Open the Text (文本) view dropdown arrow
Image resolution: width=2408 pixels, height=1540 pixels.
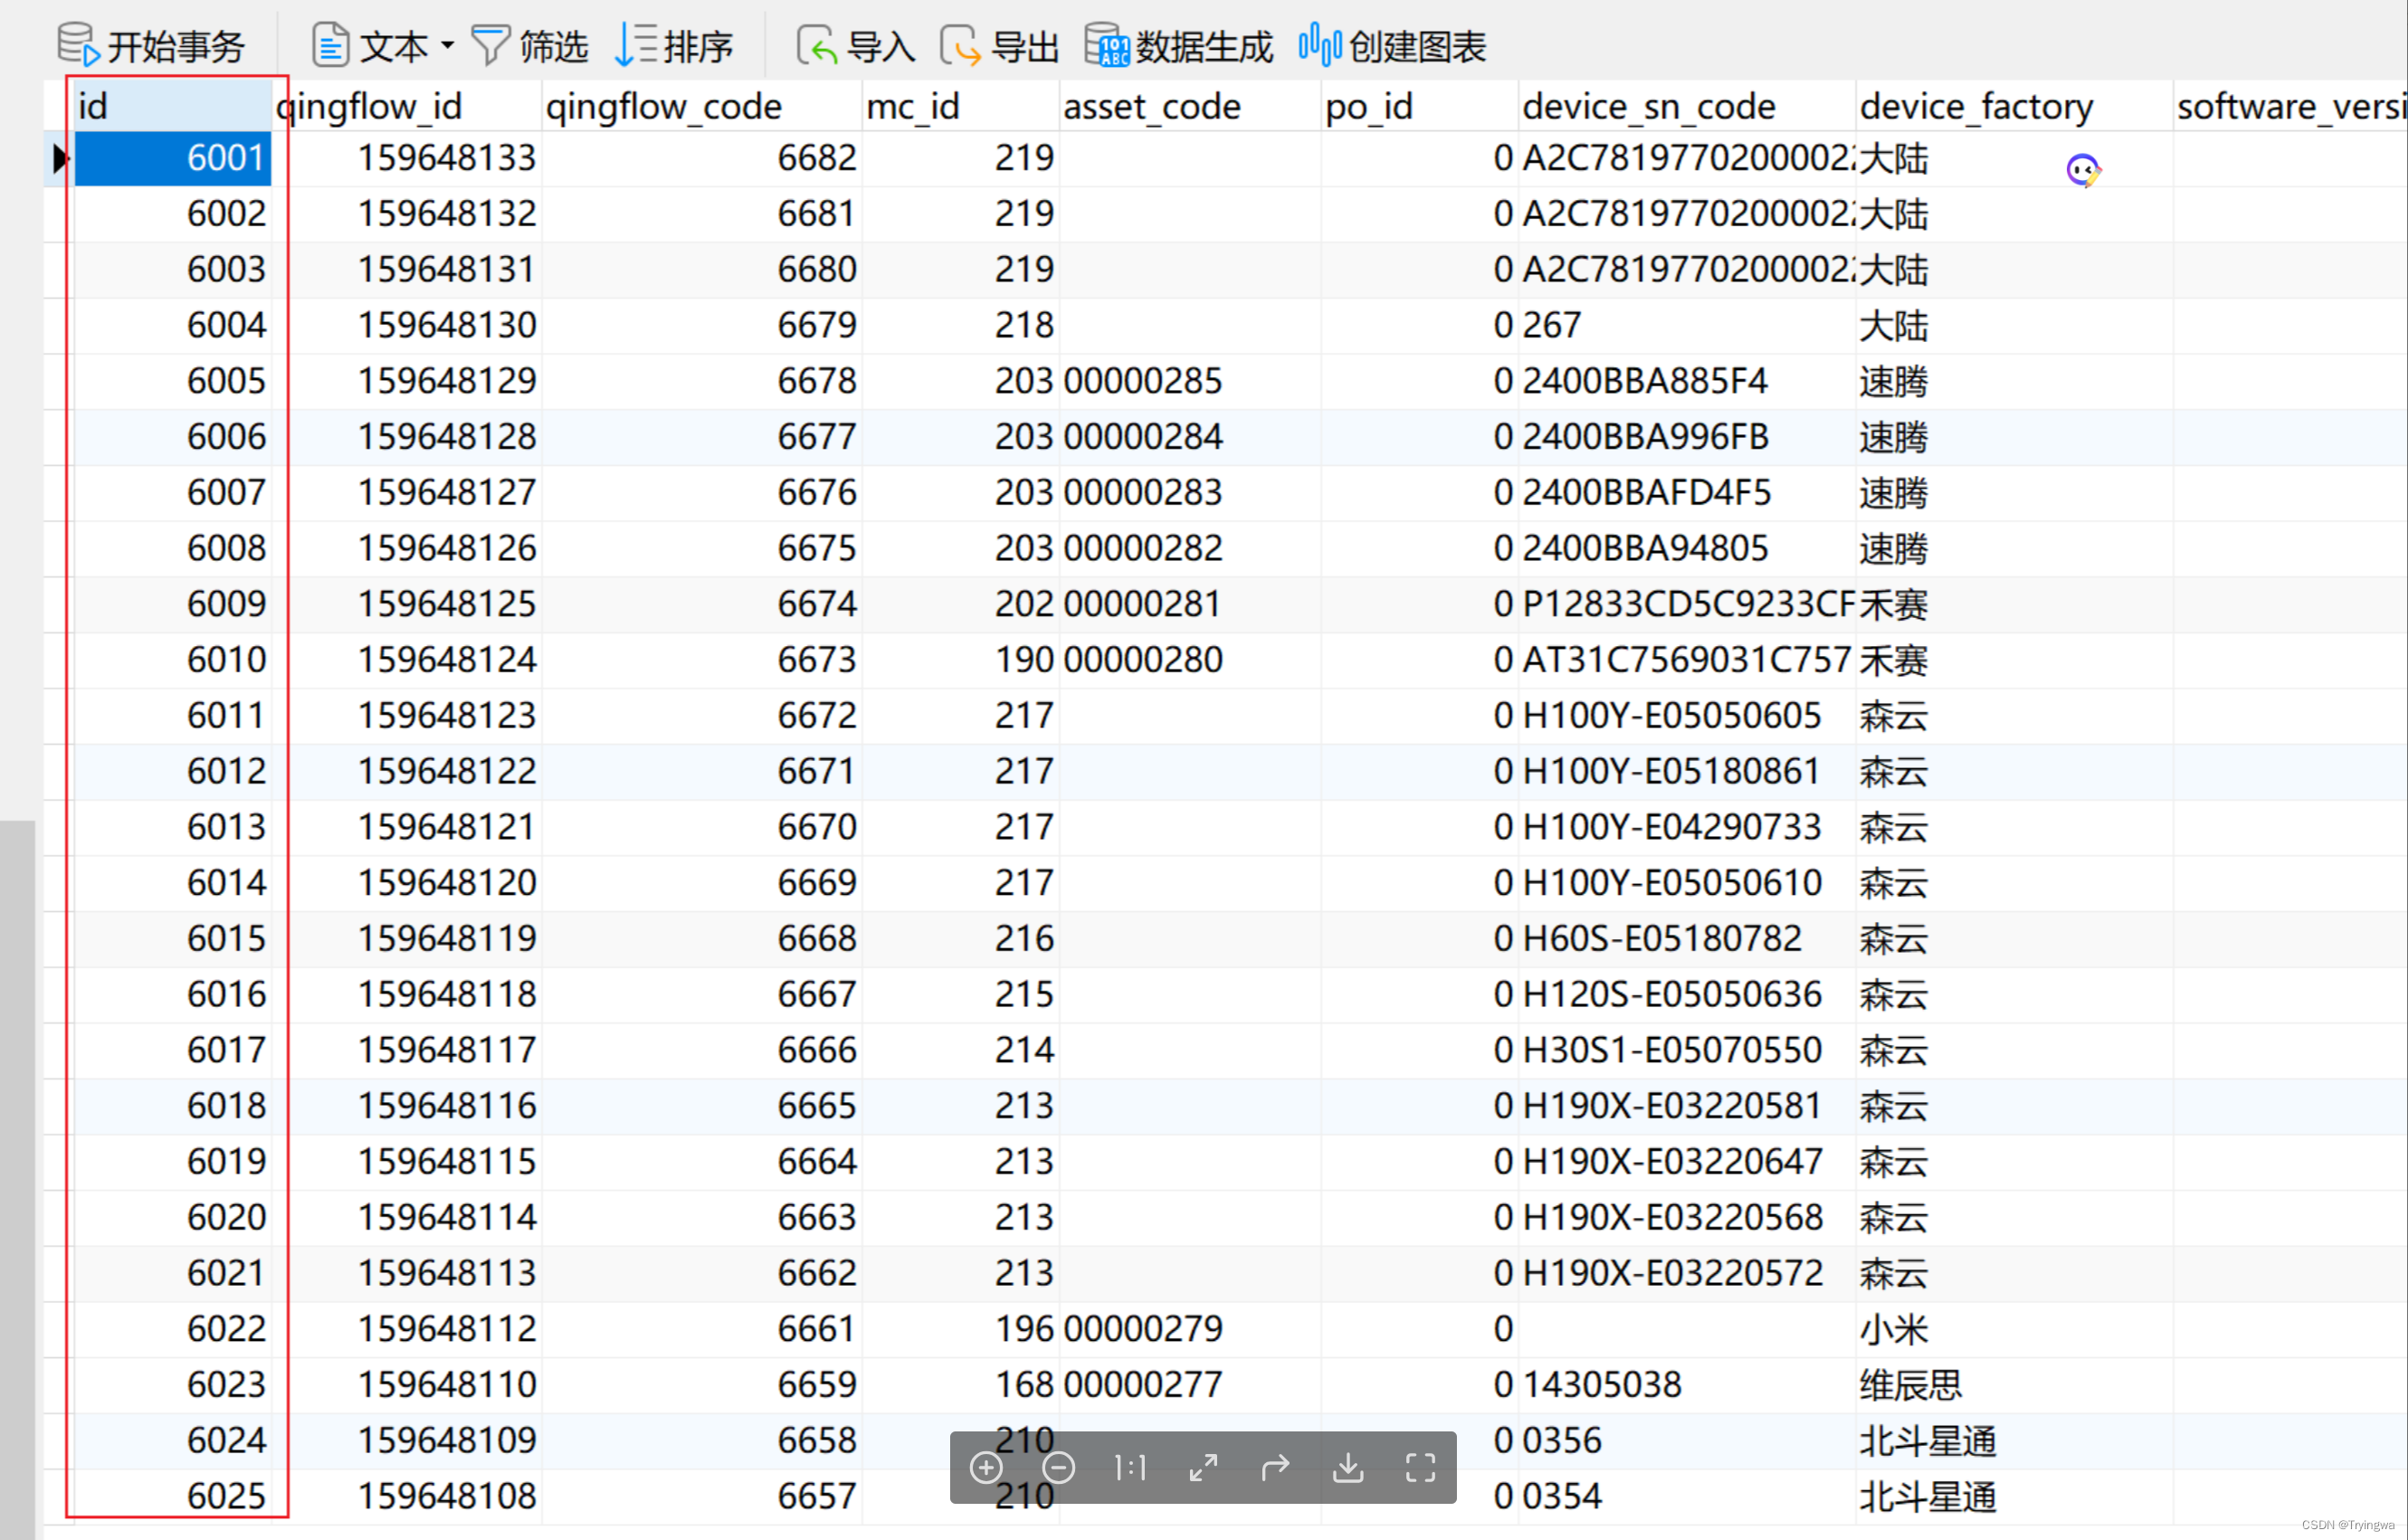click(x=447, y=45)
